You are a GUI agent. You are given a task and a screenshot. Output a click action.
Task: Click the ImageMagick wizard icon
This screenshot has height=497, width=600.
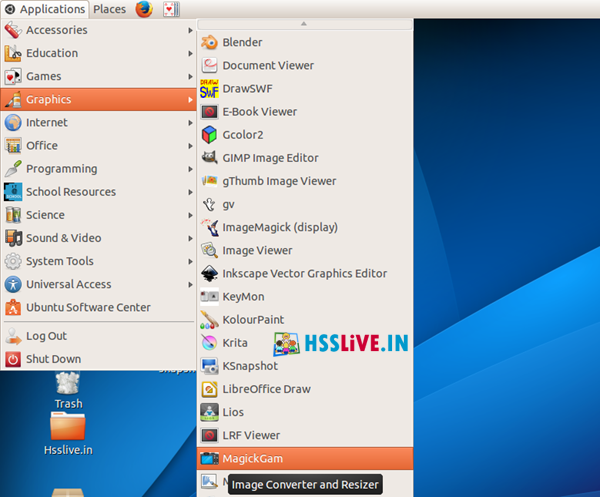pyautogui.click(x=209, y=227)
